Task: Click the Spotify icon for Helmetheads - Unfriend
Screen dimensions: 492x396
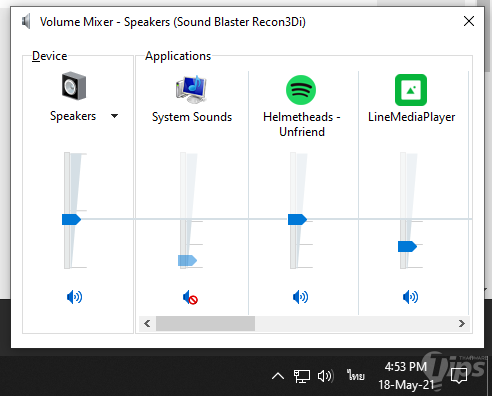Action: pos(301,90)
